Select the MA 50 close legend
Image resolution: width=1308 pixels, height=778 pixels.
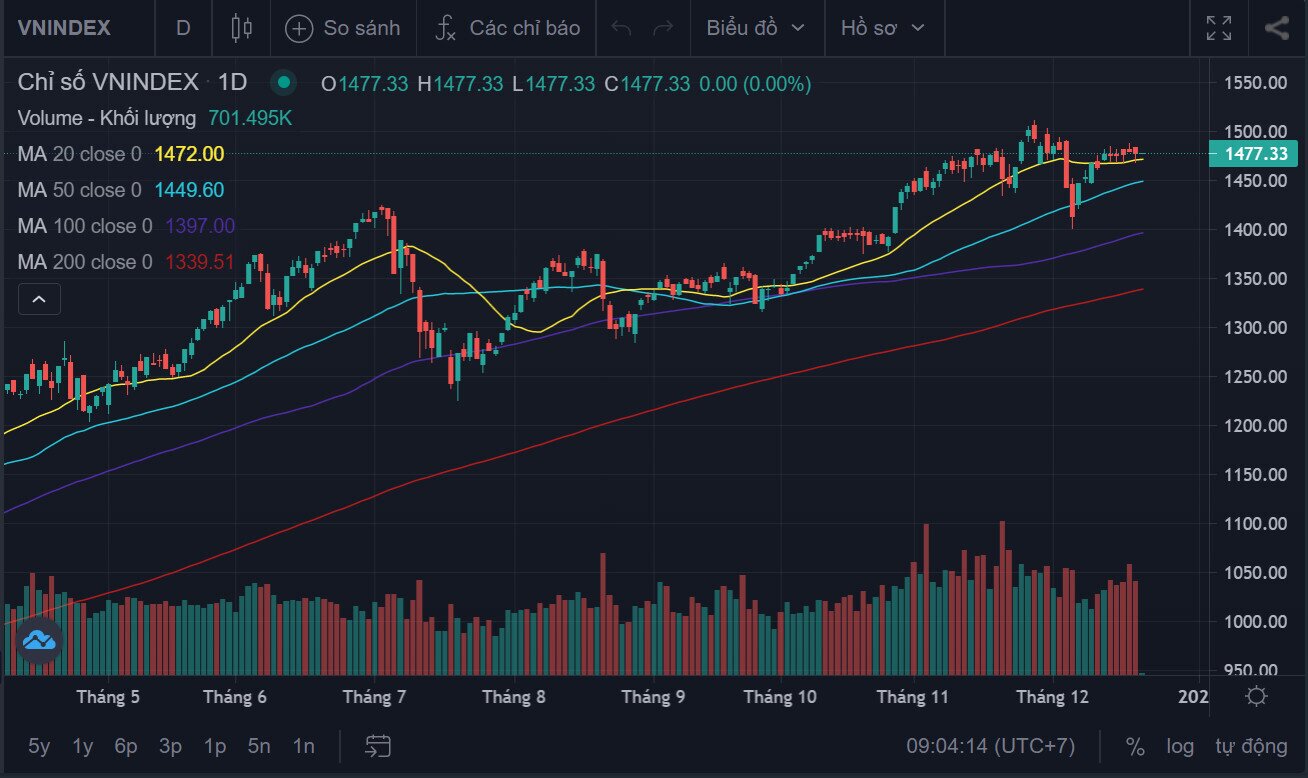(x=80, y=190)
